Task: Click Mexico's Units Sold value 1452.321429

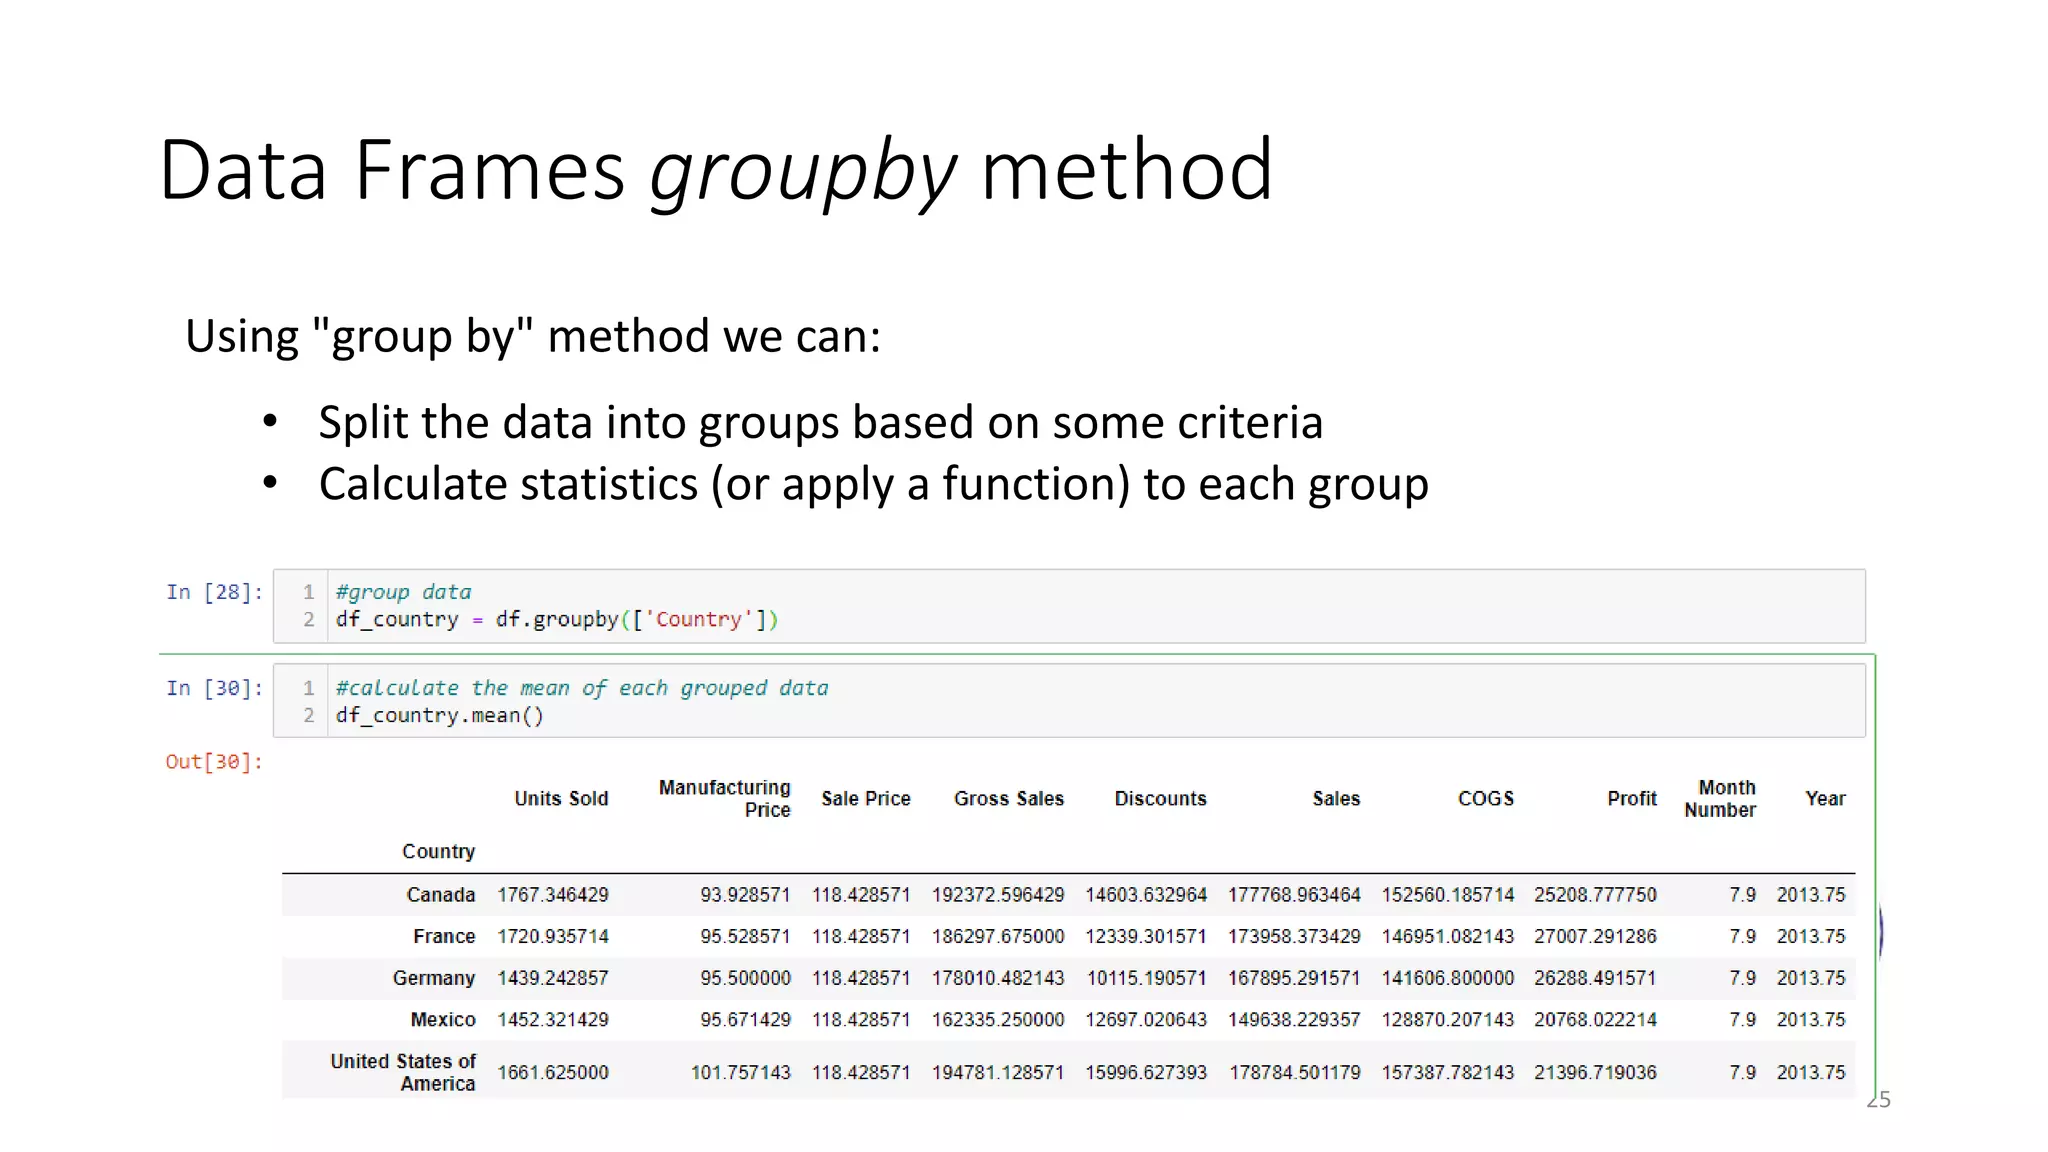Action: (553, 1020)
